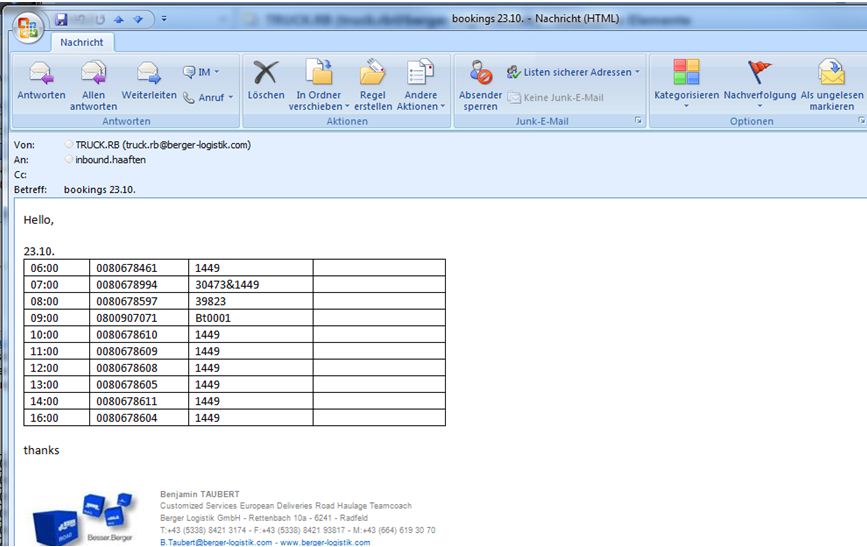Click the booking number 0080678597
Screen dimensions: 867x547
coord(127,301)
